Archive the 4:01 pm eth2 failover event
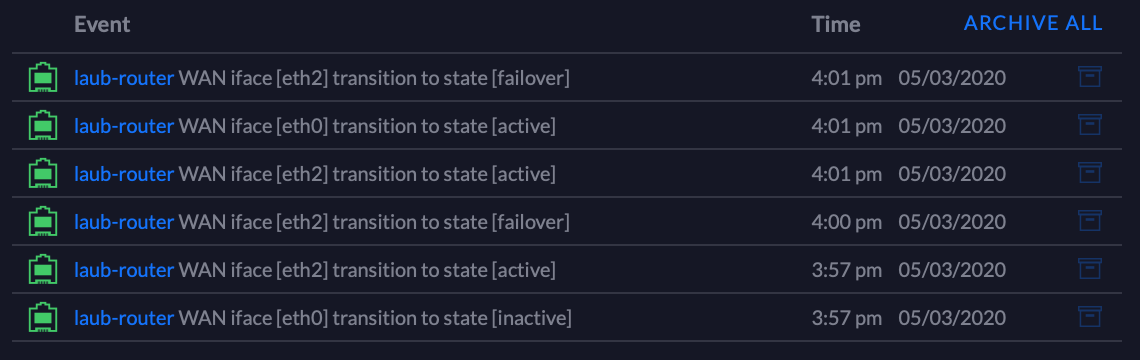 tap(1089, 76)
